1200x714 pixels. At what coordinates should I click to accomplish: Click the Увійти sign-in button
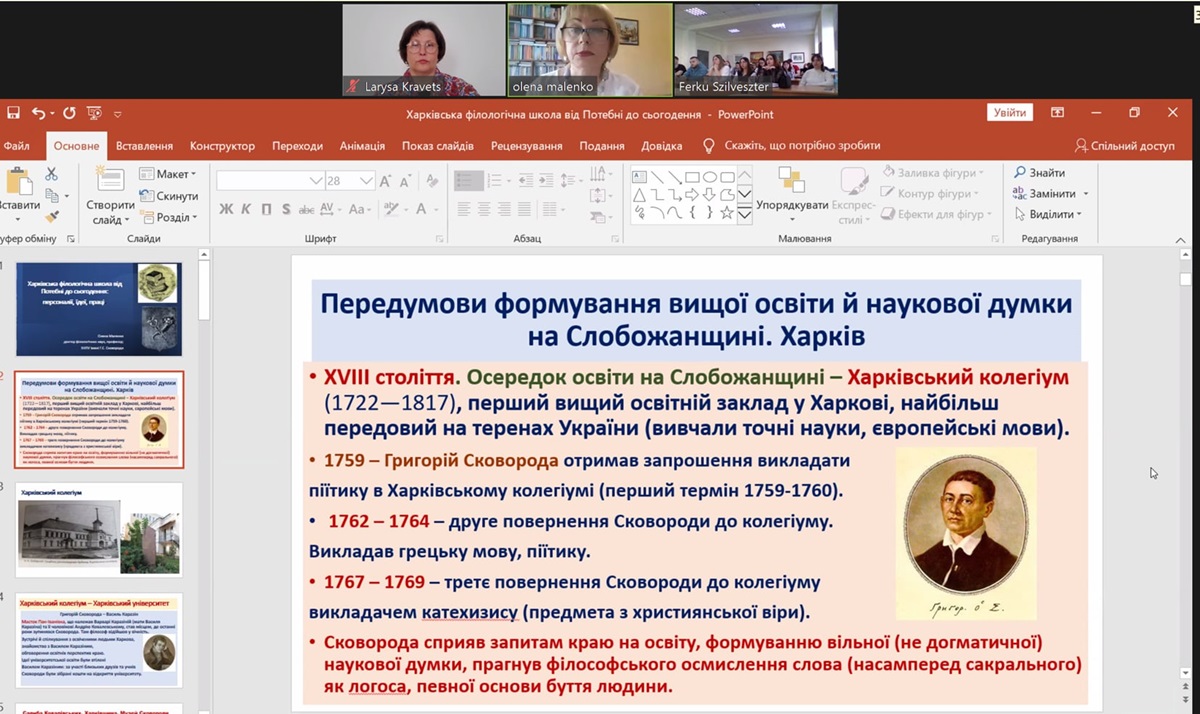pyautogui.click(x=1009, y=113)
